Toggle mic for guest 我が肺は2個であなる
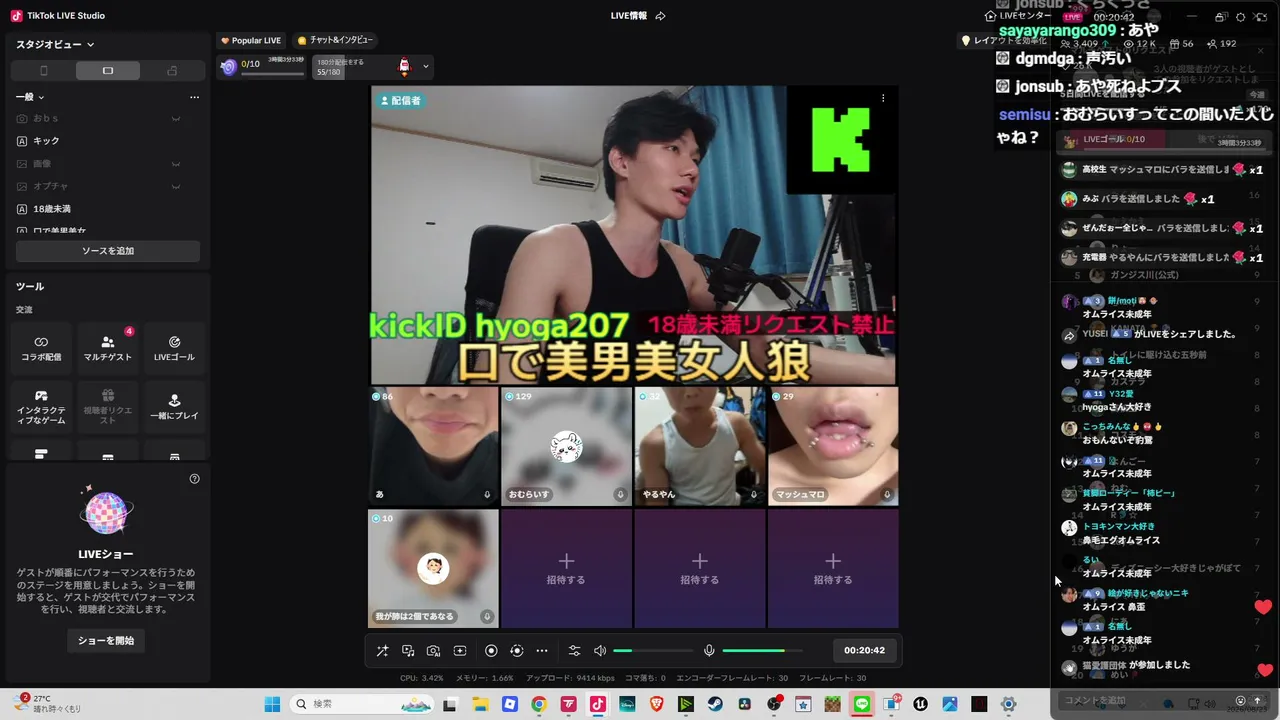This screenshot has height=720, width=1280. coord(487,616)
